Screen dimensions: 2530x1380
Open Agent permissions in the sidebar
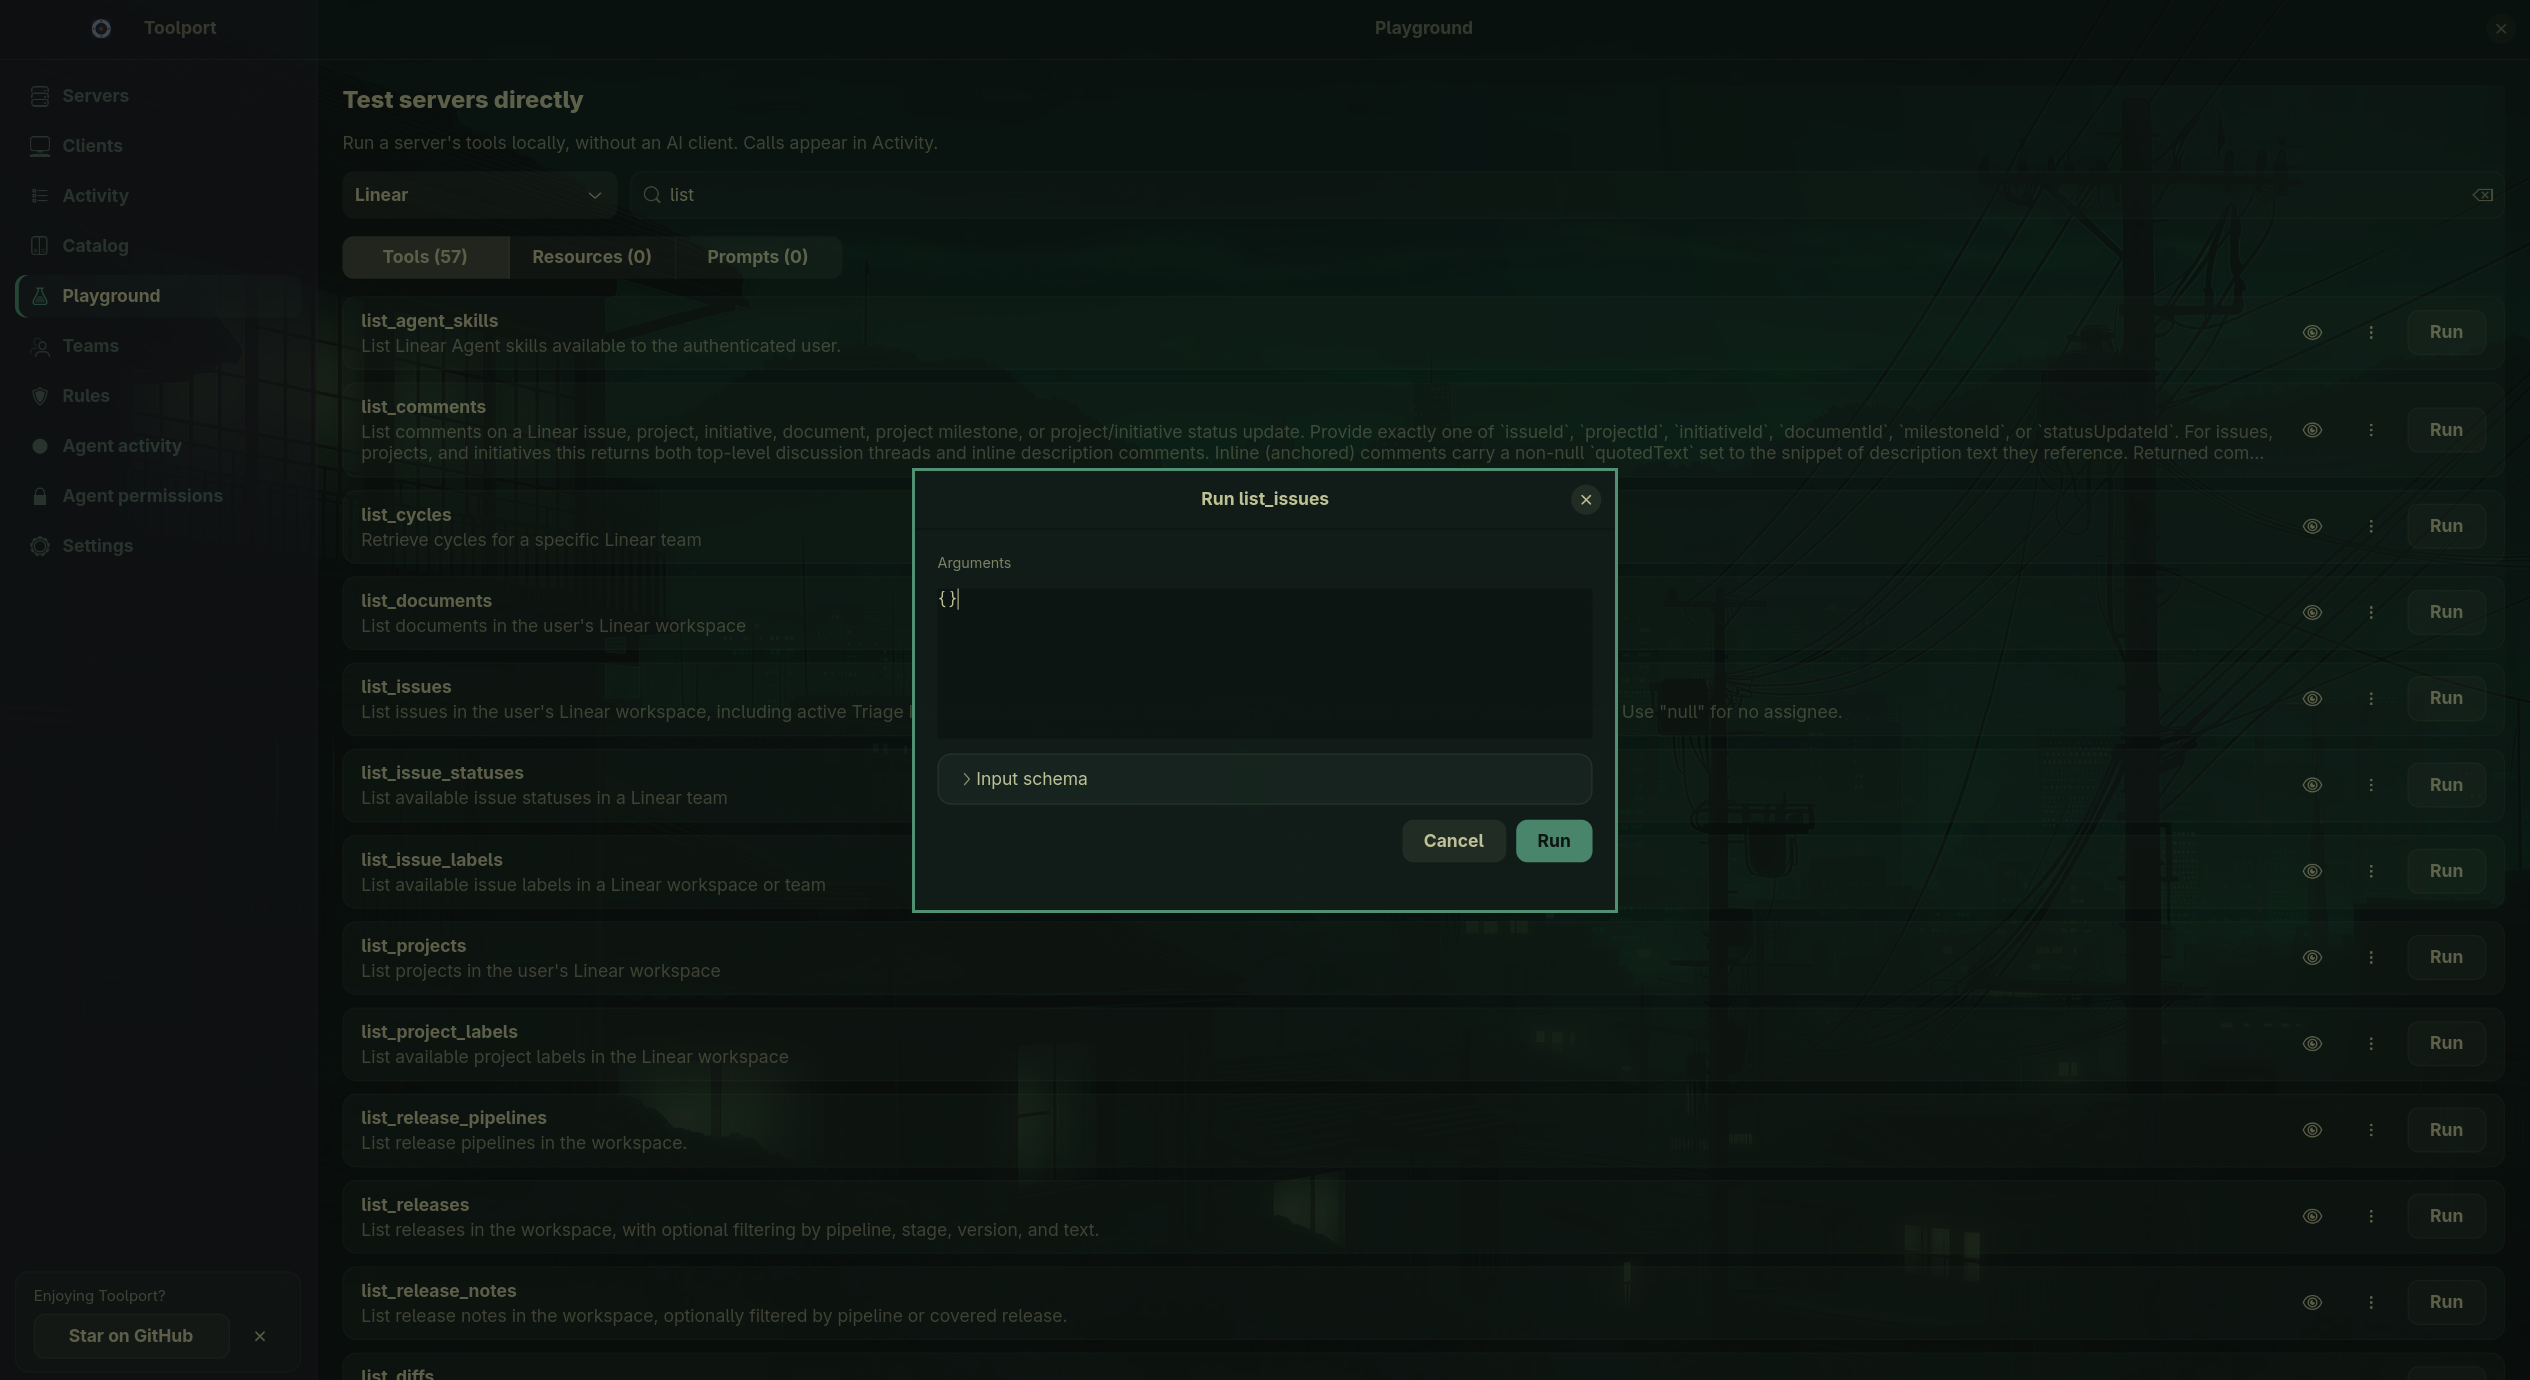(158, 496)
